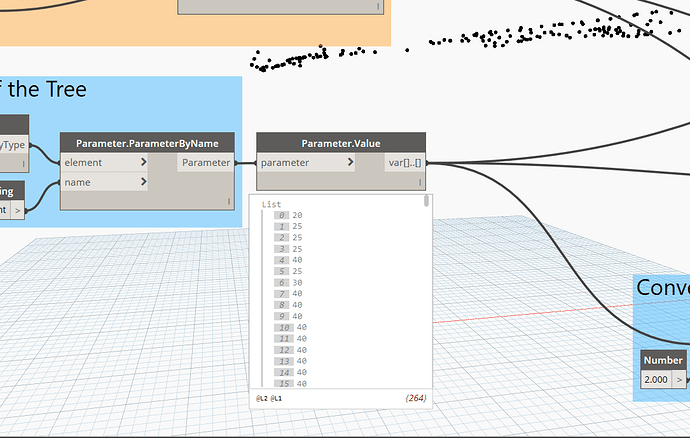The height and width of the screenshot is (438, 690).
Task: Select list index 11 value 40
Action: coord(290,339)
